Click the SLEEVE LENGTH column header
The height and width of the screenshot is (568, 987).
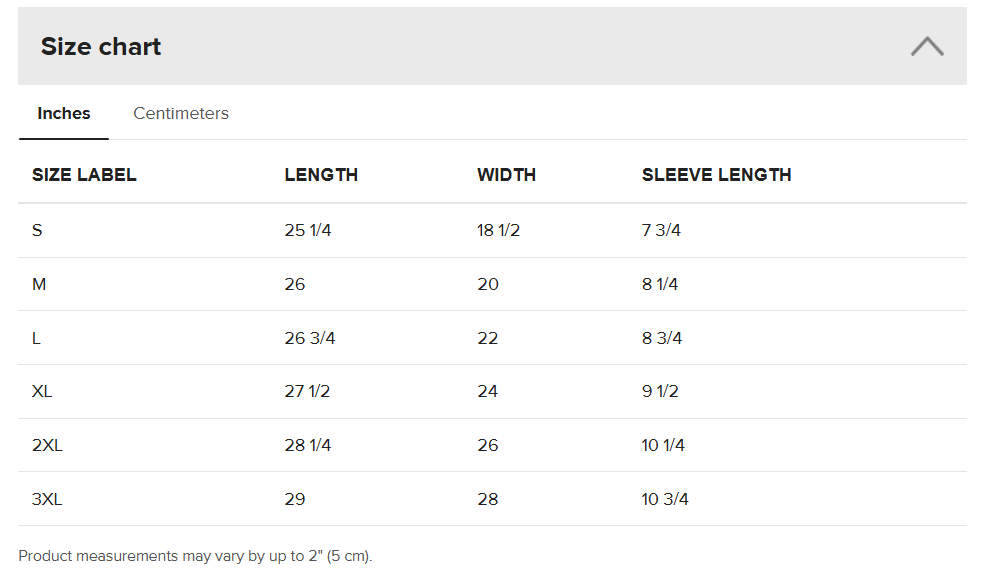[x=716, y=175]
